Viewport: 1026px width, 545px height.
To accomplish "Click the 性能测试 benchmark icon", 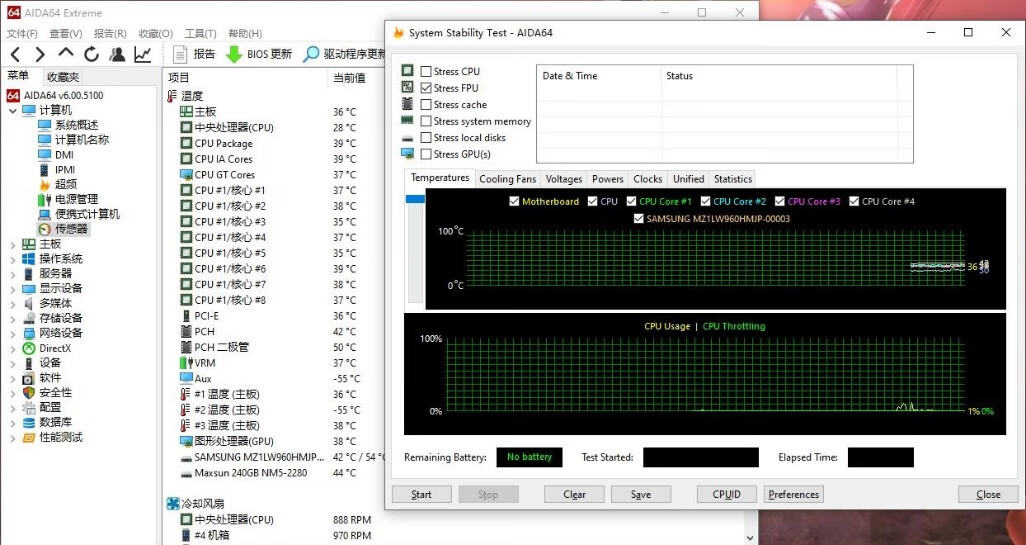I will click(28, 438).
